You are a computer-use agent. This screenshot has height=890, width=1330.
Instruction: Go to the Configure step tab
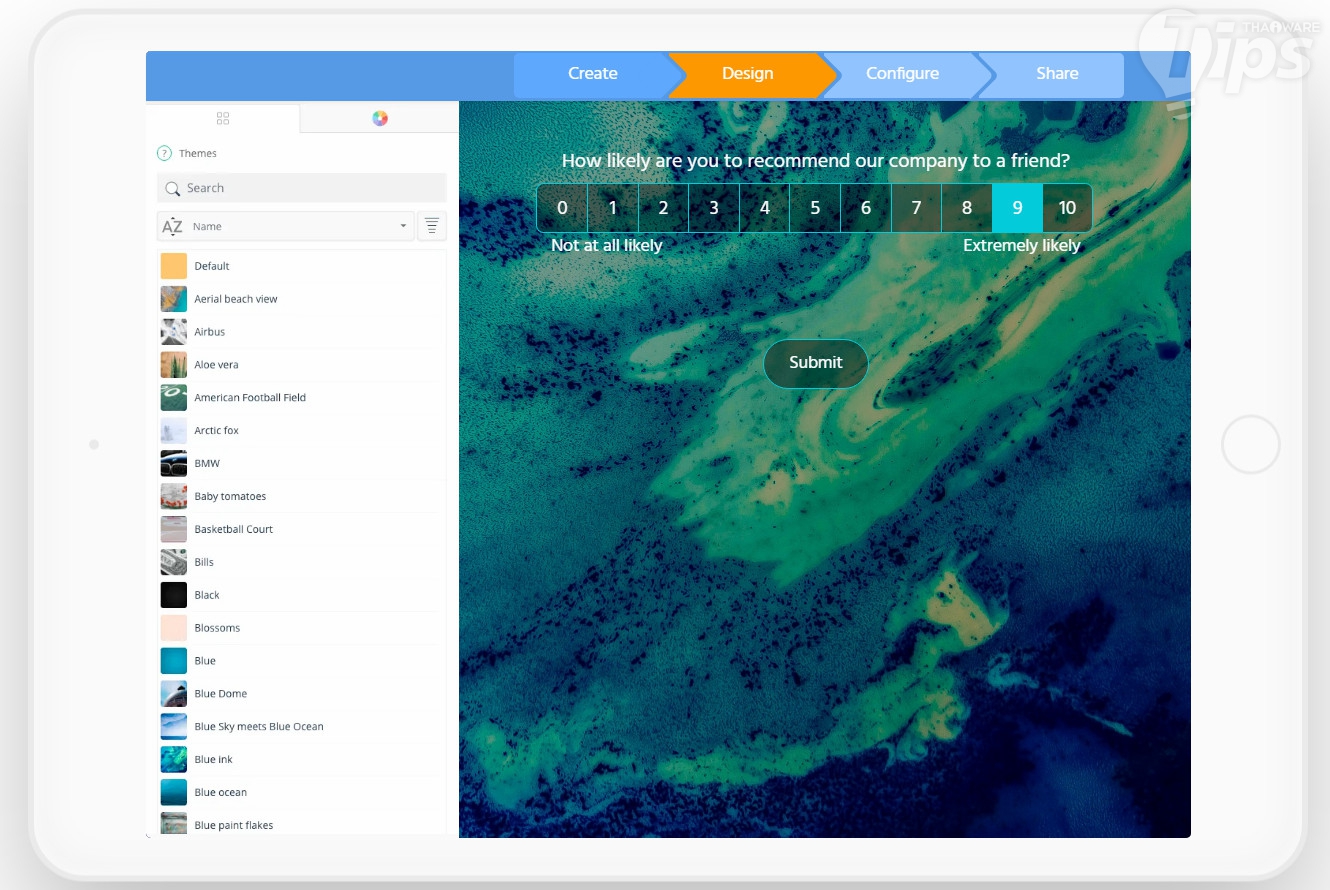click(x=902, y=74)
